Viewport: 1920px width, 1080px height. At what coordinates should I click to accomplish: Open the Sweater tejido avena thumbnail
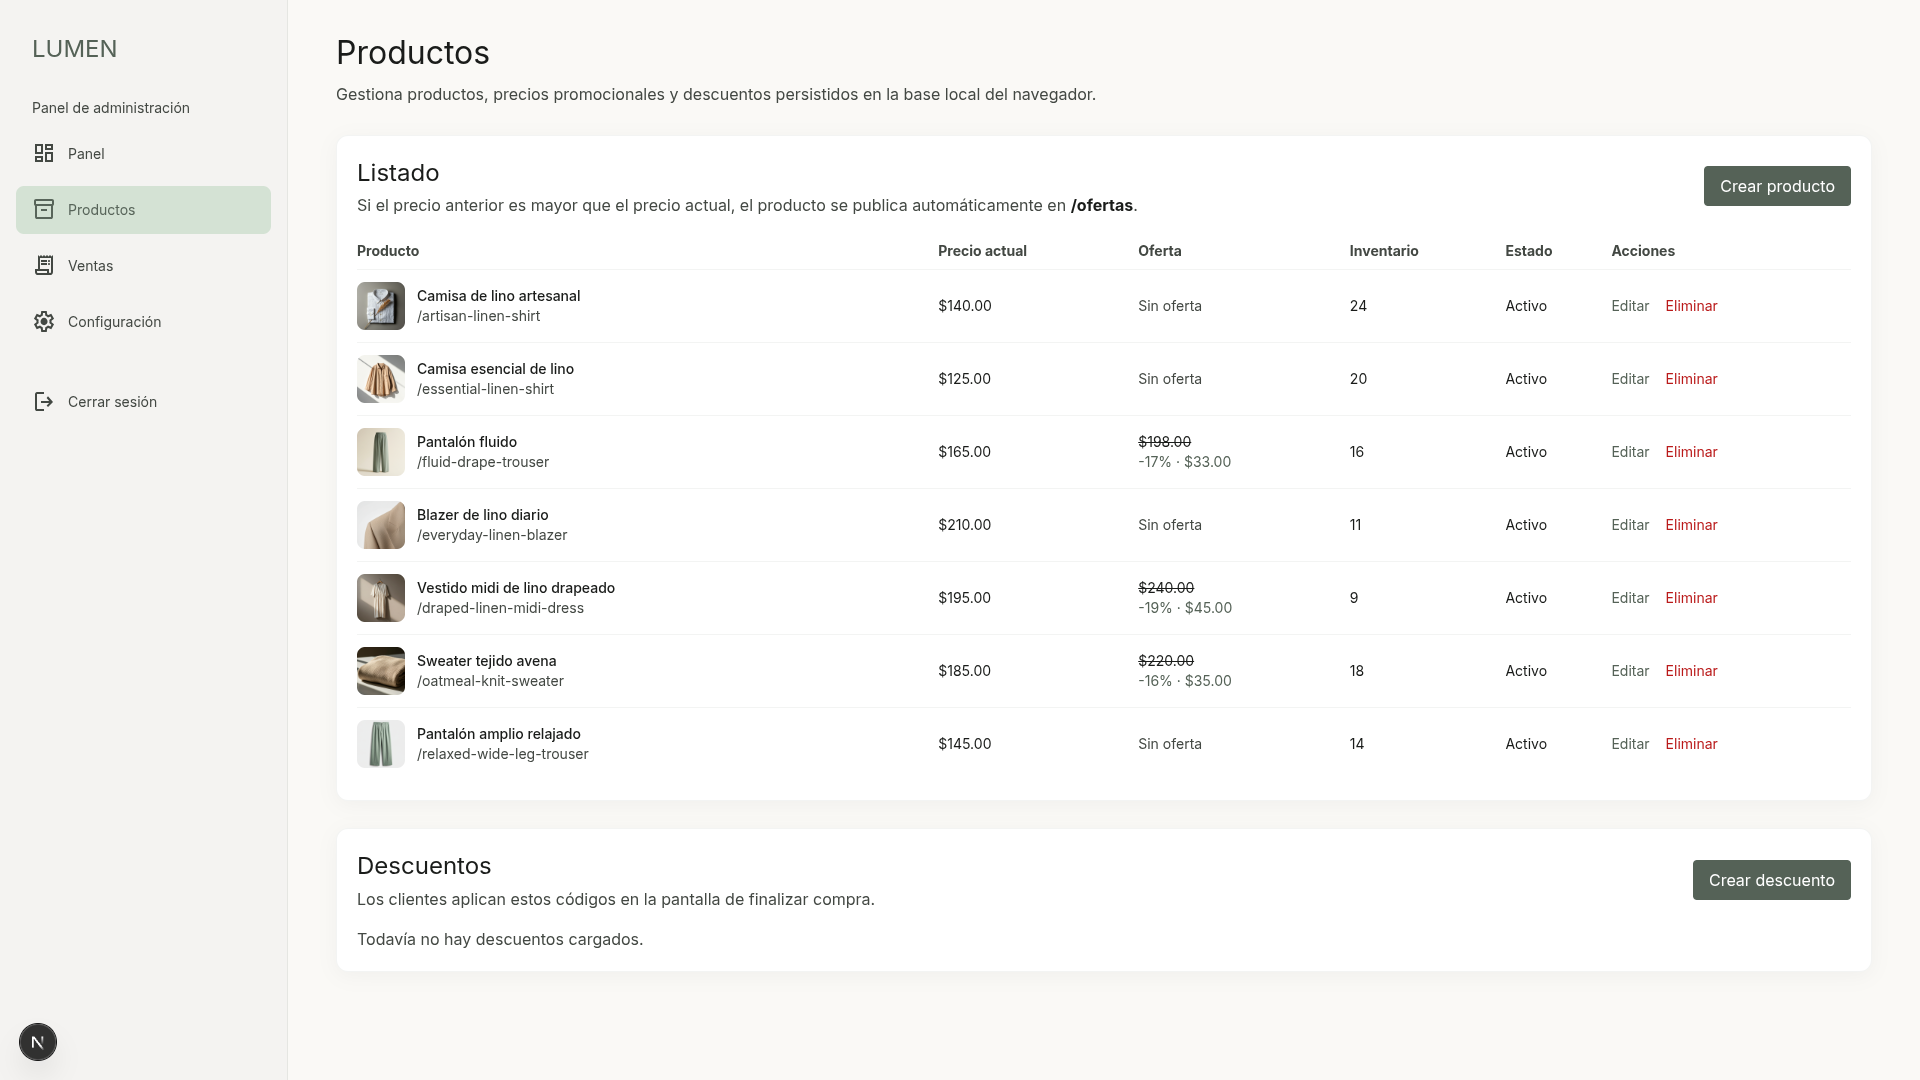point(381,671)
